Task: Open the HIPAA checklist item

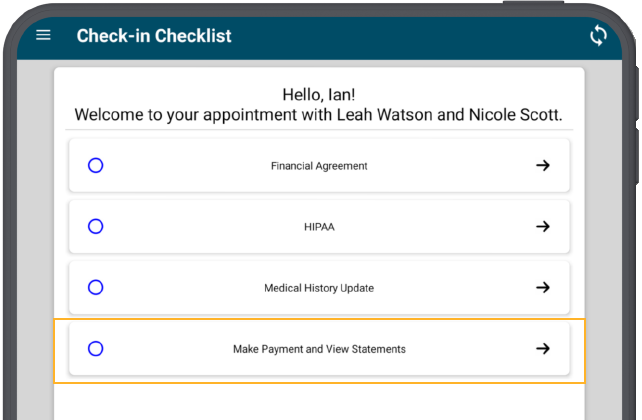Action: (x=319, y=226)
